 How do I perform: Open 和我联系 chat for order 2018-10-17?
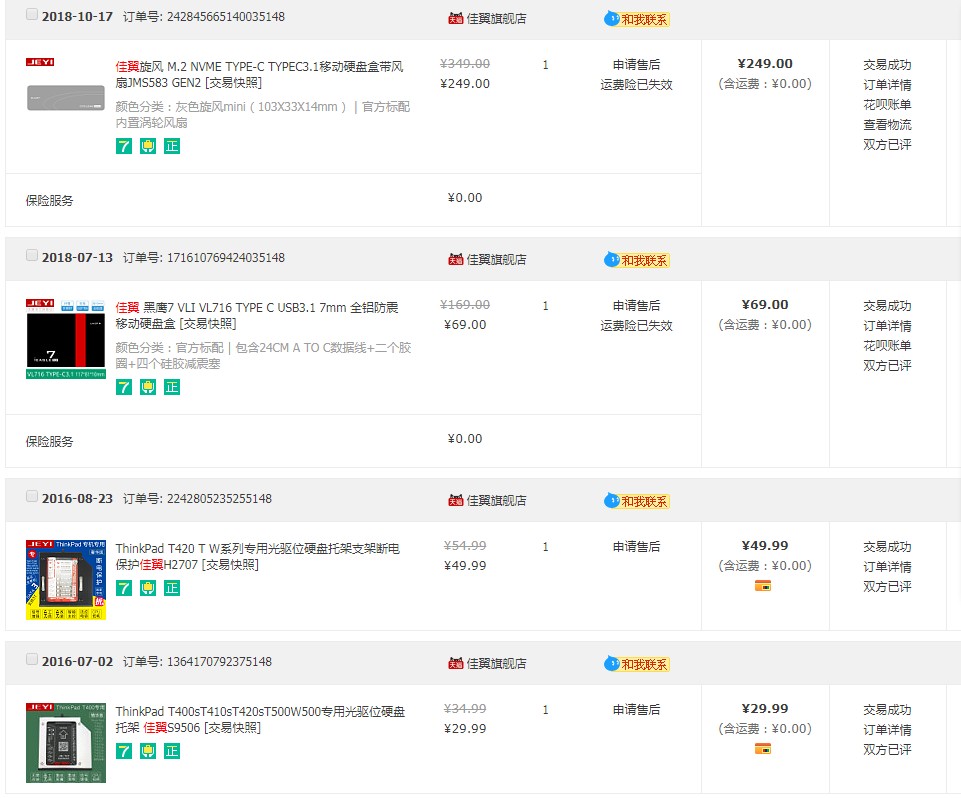click(637, 19)
